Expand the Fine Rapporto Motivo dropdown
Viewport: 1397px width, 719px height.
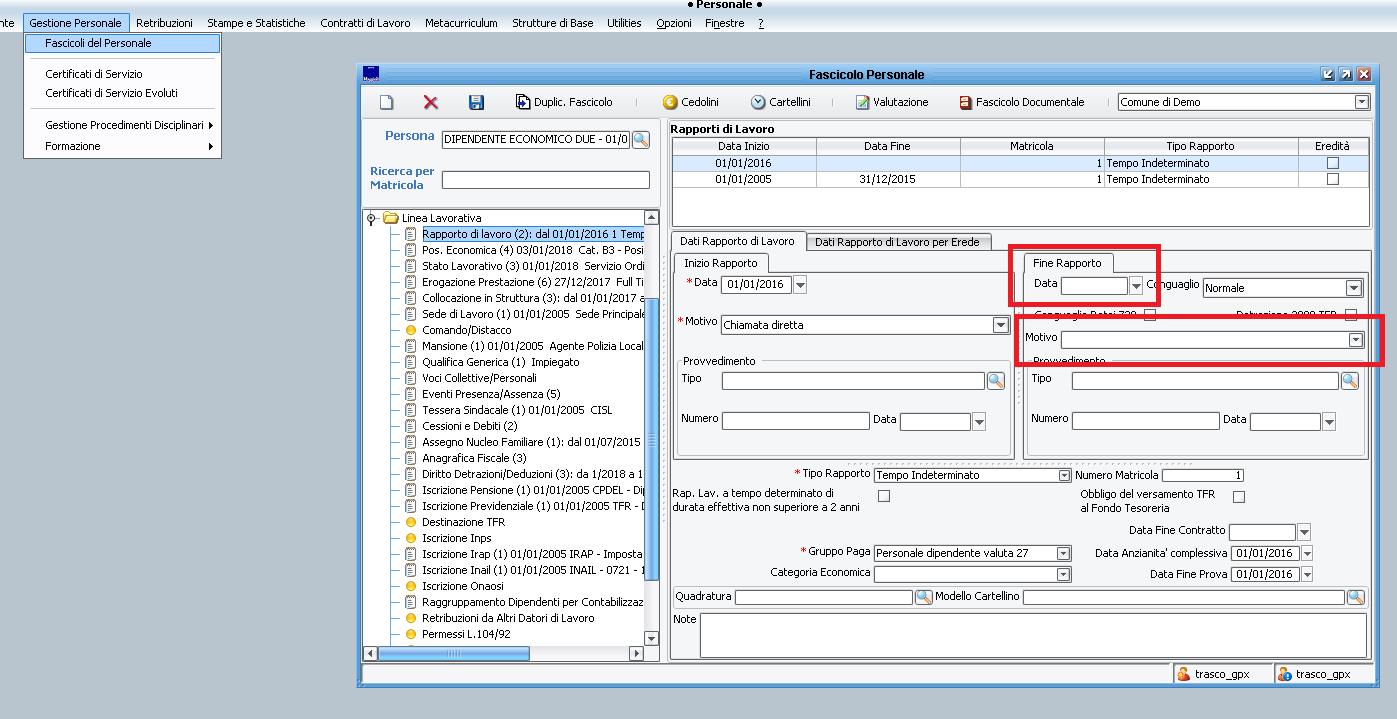click(x=1355, y=340)
